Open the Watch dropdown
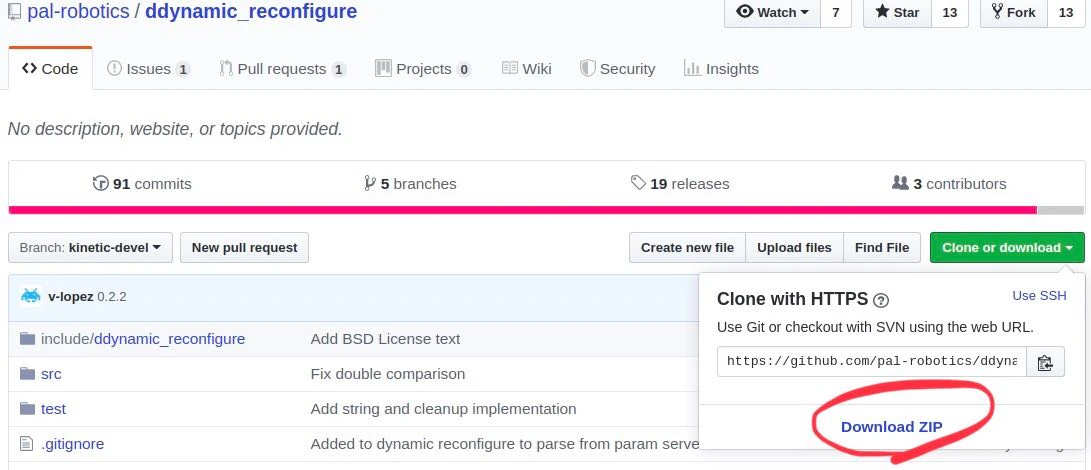1091x470 pixels. click(773, 13)
